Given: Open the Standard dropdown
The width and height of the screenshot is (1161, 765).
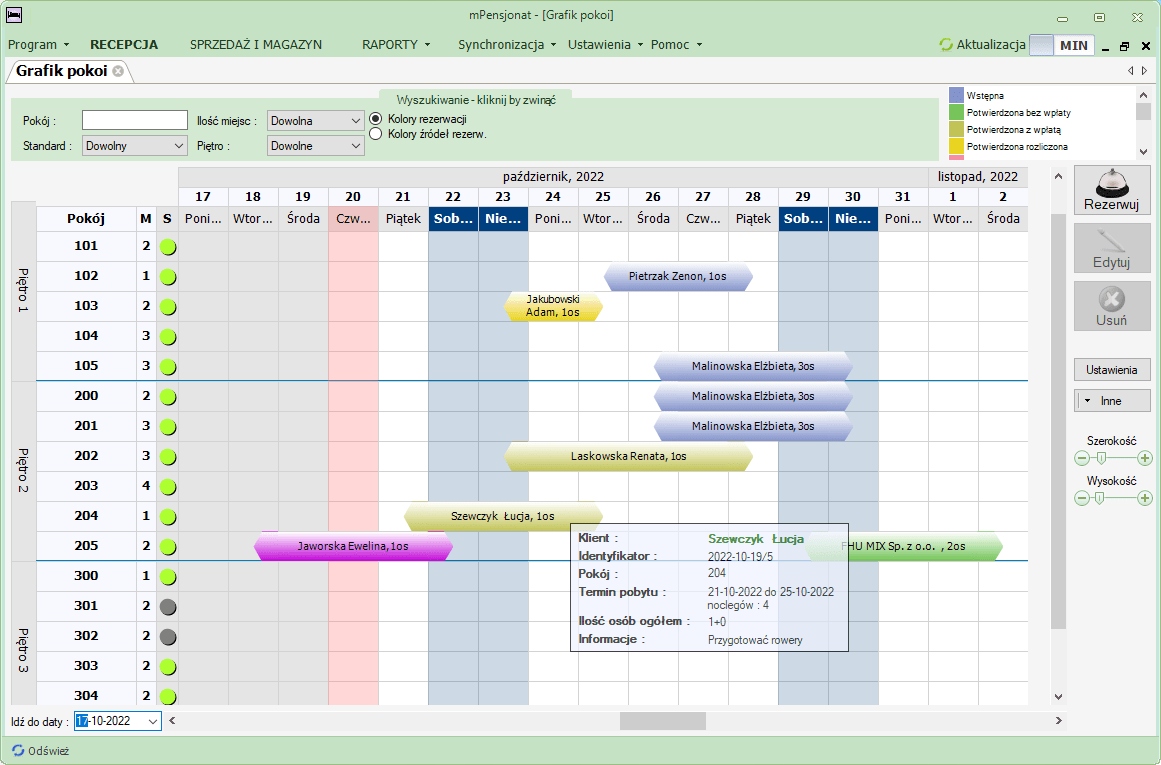Looking at the screenshot, I should click(134, 146).
